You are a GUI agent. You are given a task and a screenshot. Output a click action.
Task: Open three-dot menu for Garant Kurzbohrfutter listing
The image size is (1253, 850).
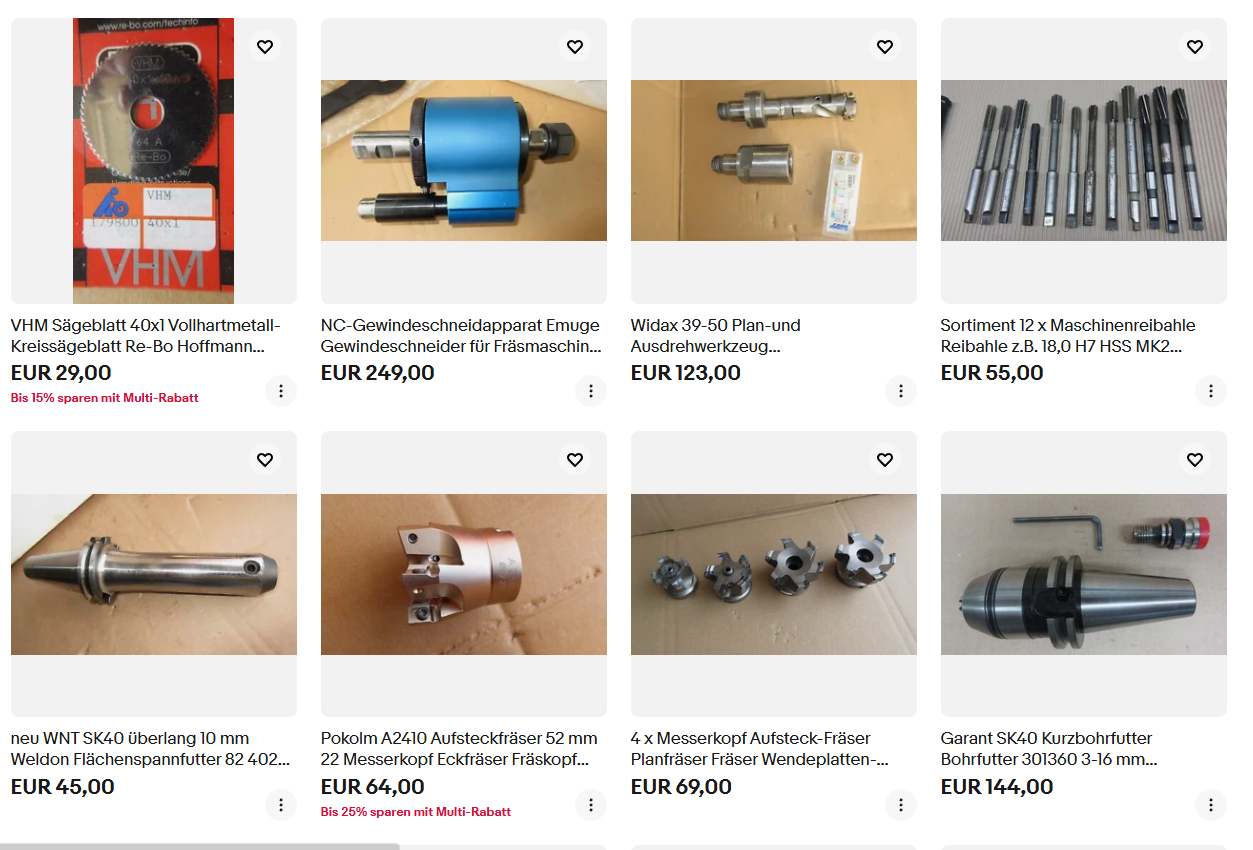tap(1211, 805)
